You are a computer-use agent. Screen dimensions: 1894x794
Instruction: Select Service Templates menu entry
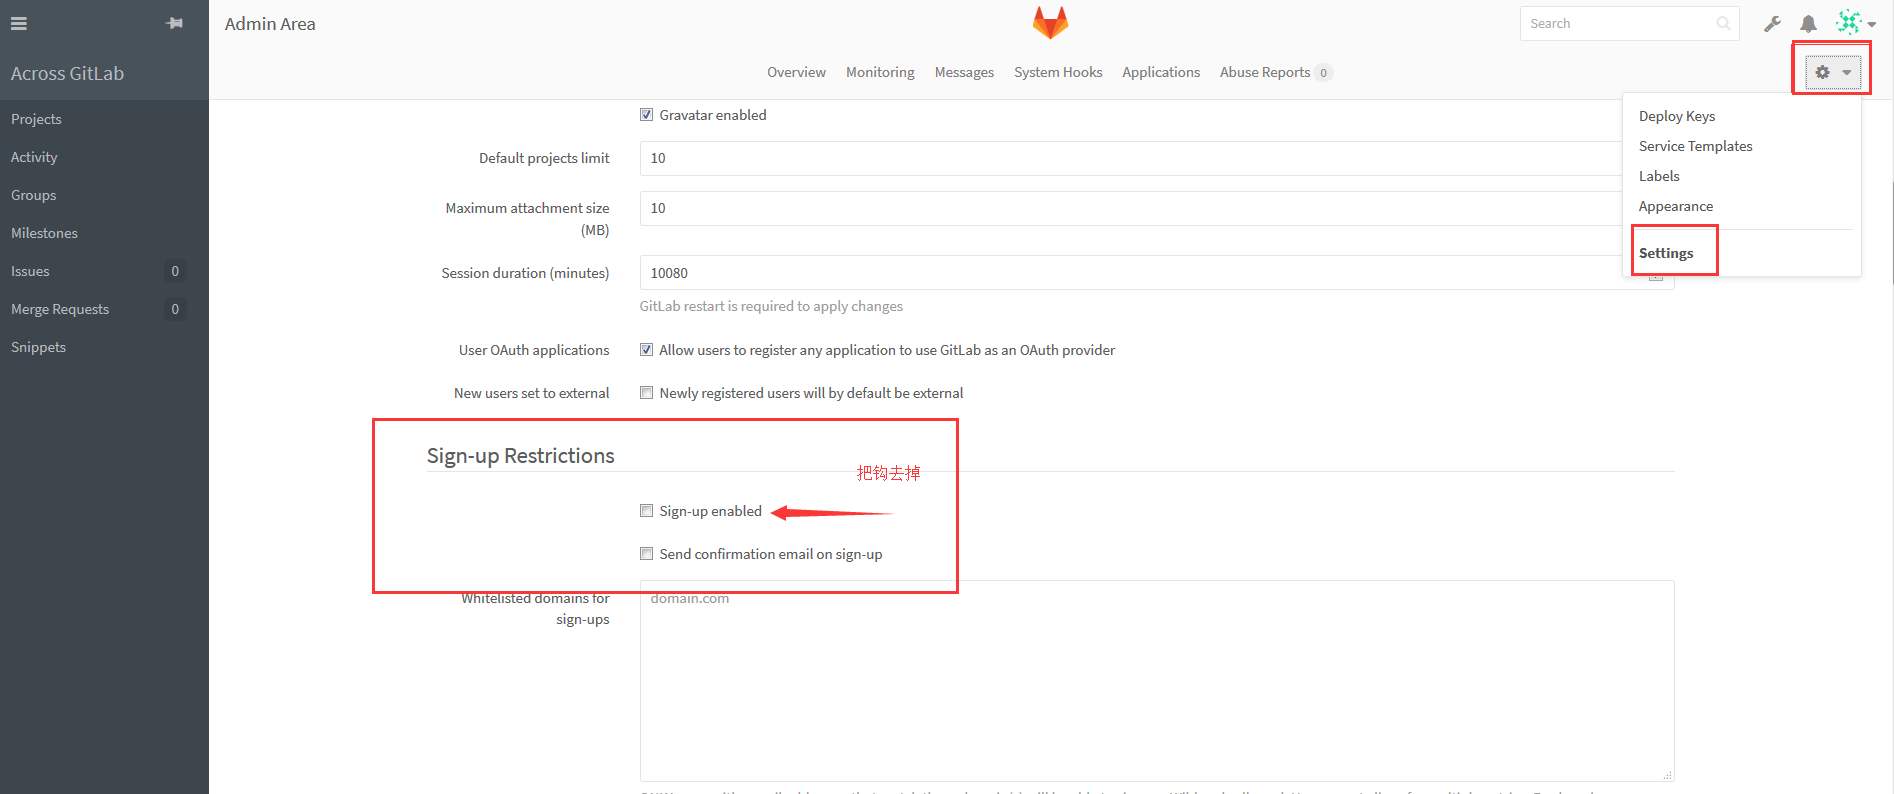pos(1696,146)
